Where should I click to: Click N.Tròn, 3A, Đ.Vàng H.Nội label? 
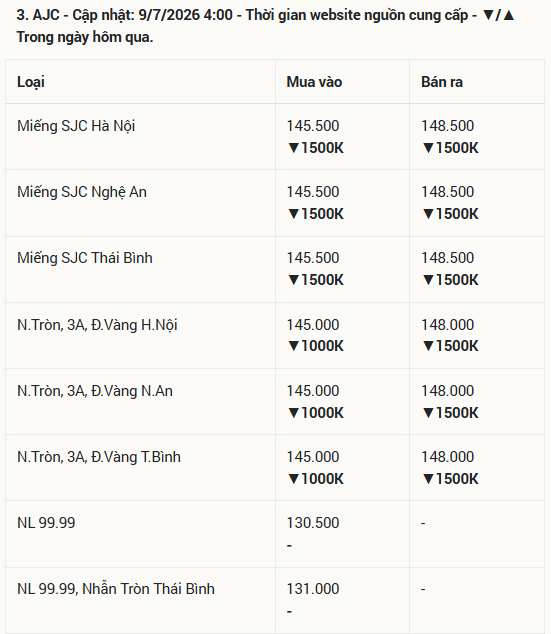97,325
